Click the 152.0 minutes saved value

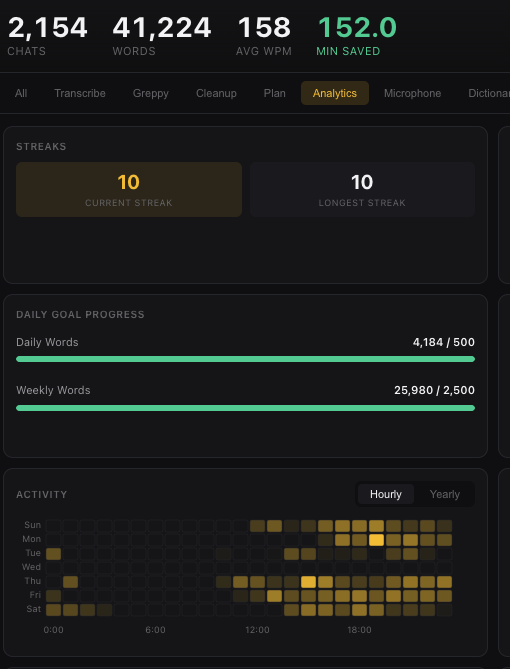[x=357, y=28]
